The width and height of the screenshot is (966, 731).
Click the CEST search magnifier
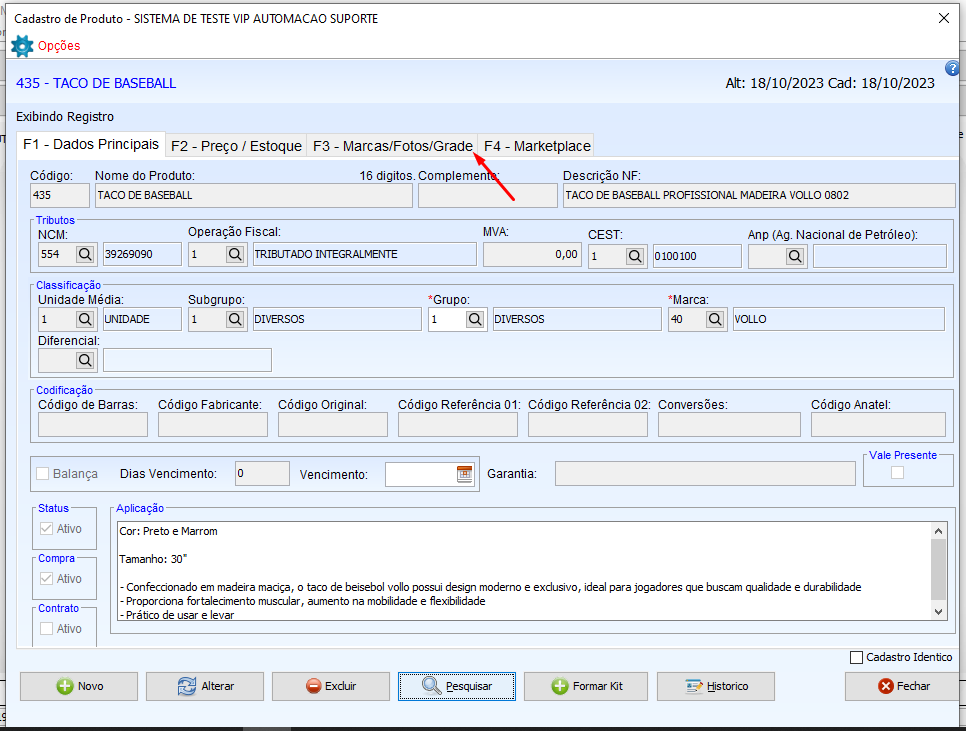[x=635, y=256]
